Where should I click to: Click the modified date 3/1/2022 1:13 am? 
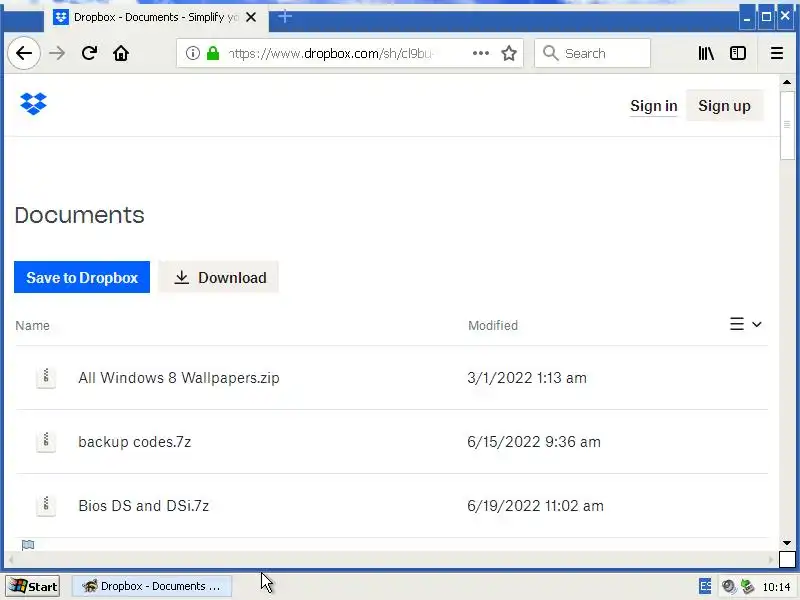coord(527,378)
